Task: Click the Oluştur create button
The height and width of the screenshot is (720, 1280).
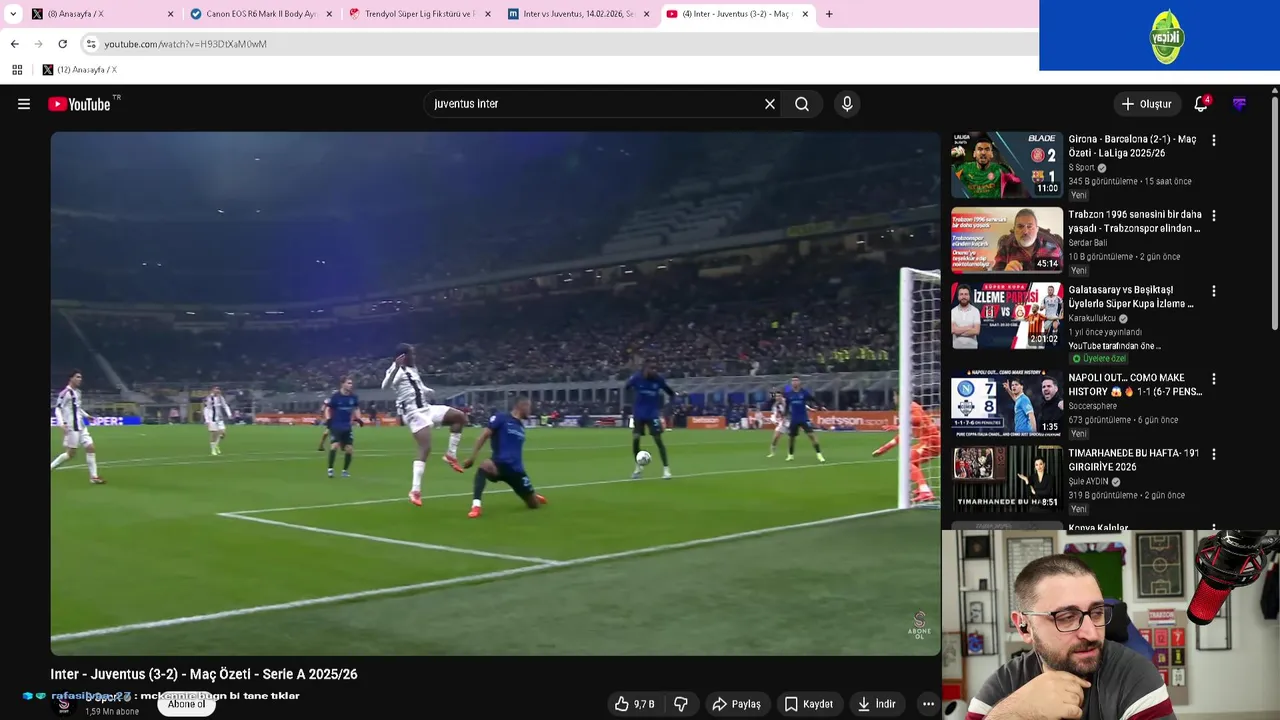Action: point(1146,104)
